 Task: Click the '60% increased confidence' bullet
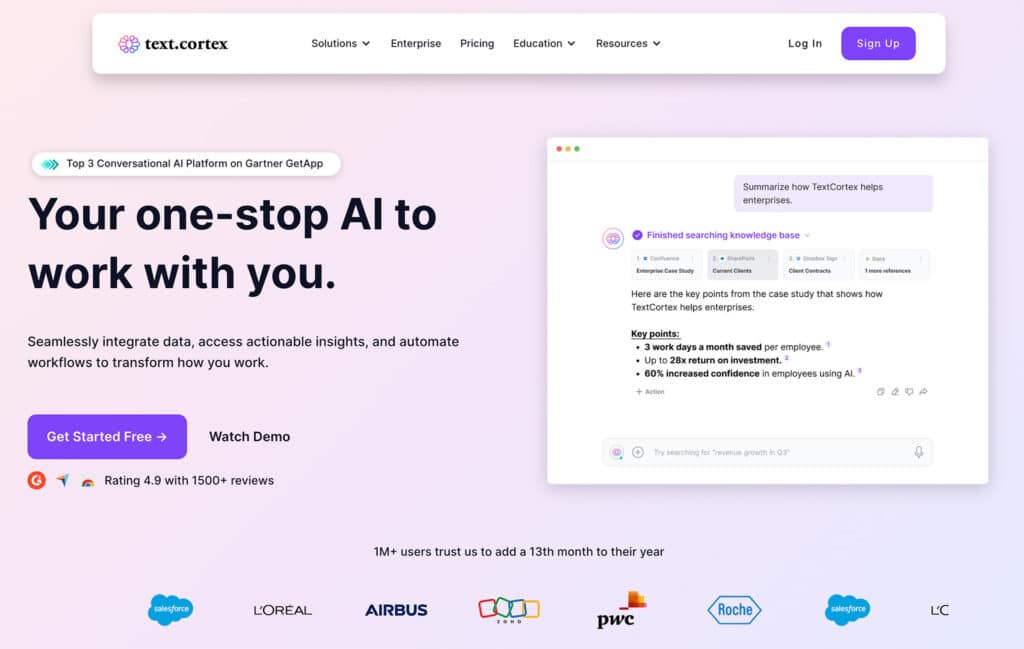click(749, 373)
